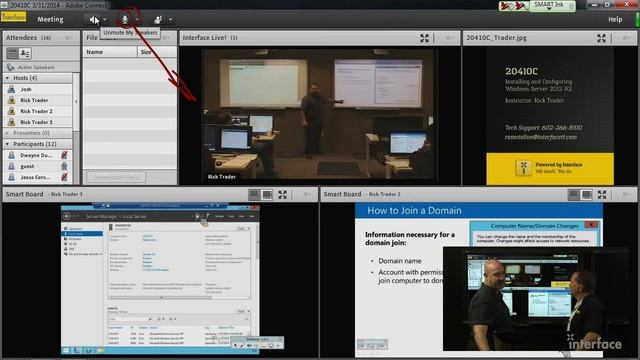This screenshot has height=360, width=640.
Task: Fit-width view for Rick Trader 2 board
Action: [x=573, y=195]
